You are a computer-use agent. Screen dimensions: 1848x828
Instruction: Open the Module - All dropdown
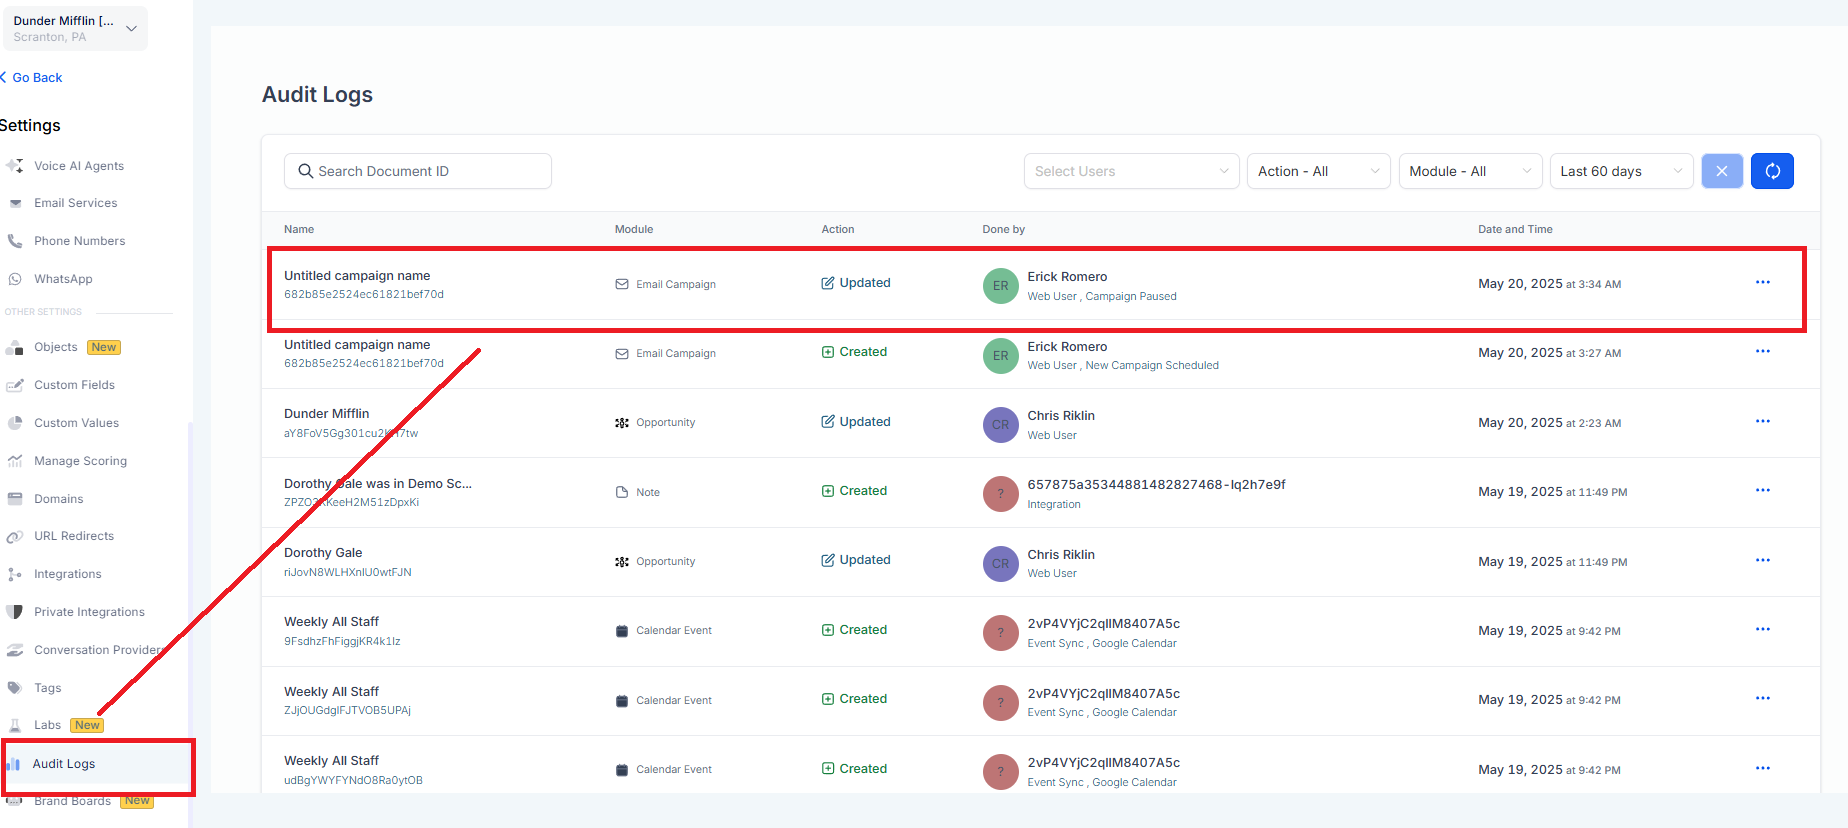(1471, 171)
